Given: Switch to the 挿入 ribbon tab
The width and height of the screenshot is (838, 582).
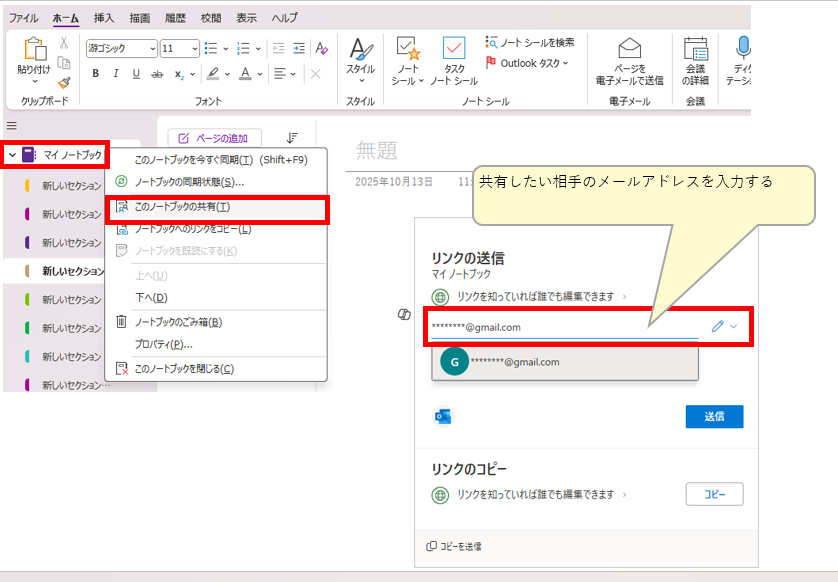Looking at the screenshot, I should (104, 18).
